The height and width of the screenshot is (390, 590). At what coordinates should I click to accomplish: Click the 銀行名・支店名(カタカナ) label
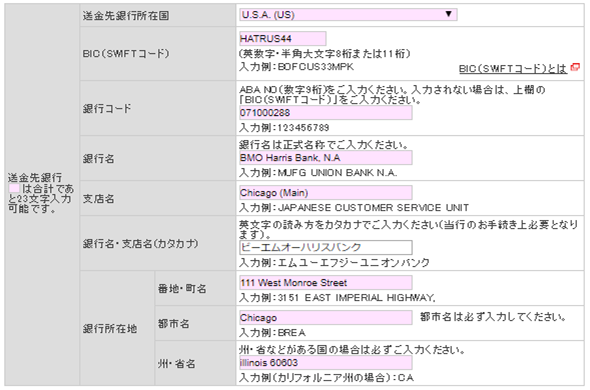140,243
